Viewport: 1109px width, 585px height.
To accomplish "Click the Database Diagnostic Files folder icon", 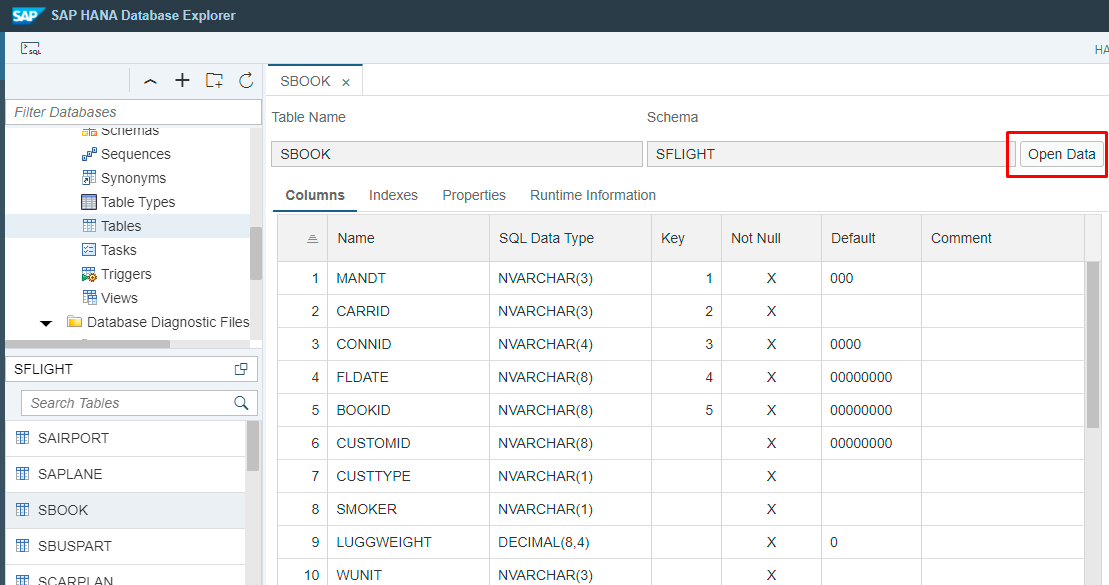I will click(74, 322).
